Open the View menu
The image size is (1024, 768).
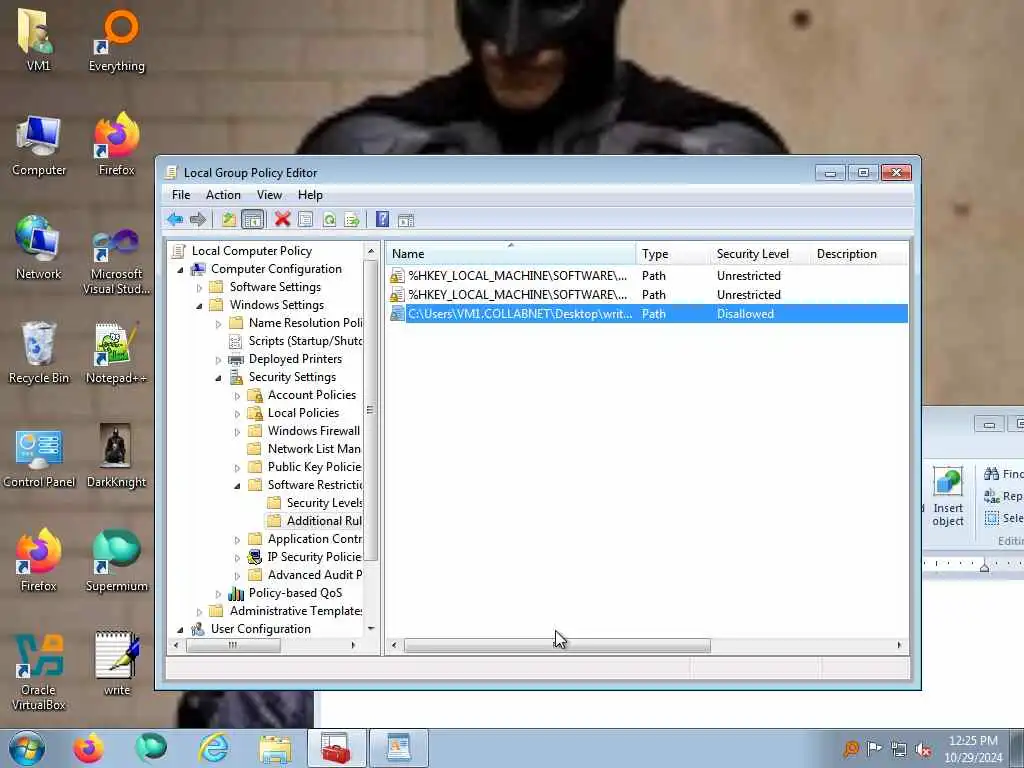[x=269, y=195]
